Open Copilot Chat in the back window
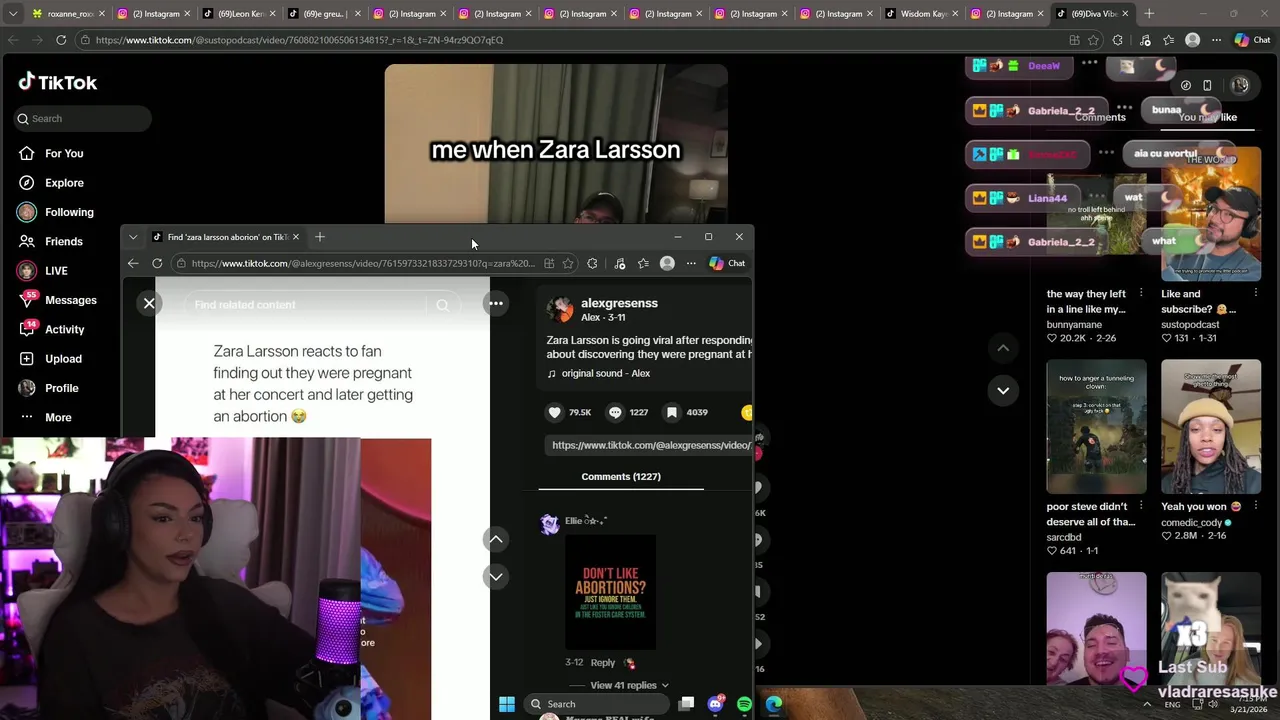The width and height of the screenshot is (1280, 720). pos(1253,40)
